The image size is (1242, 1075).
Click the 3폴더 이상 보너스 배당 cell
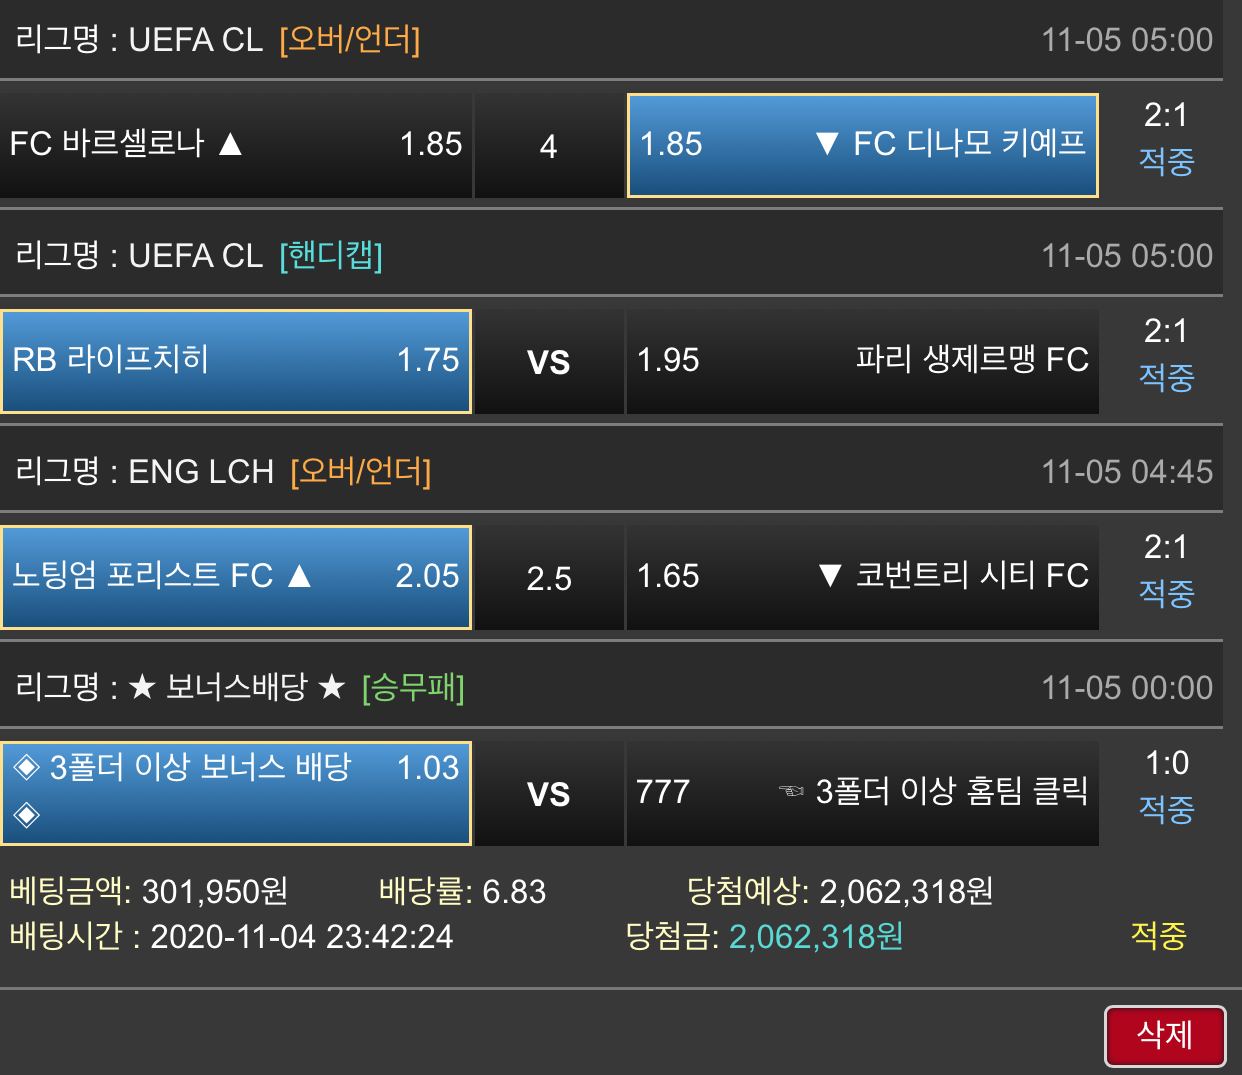(236, 793)
